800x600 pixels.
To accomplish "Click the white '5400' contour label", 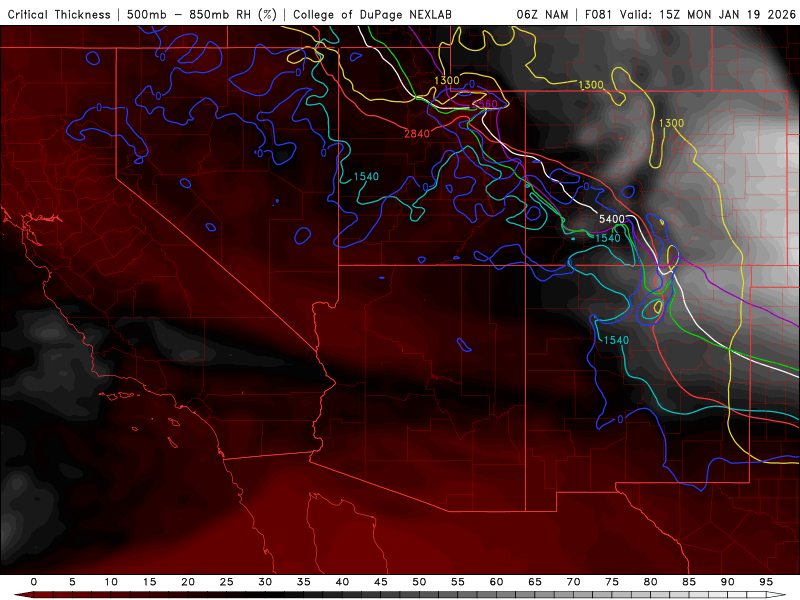I will [611, 219].
